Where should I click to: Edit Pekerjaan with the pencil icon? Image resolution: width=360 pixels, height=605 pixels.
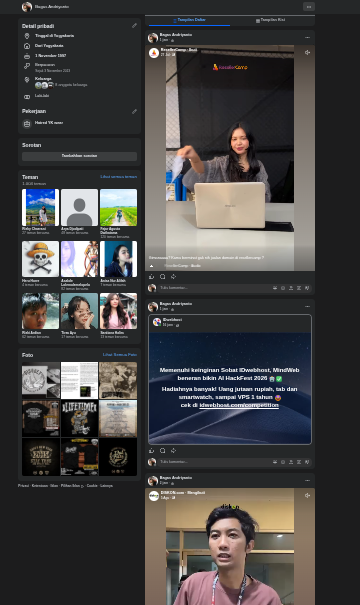(x=134, y=112)
